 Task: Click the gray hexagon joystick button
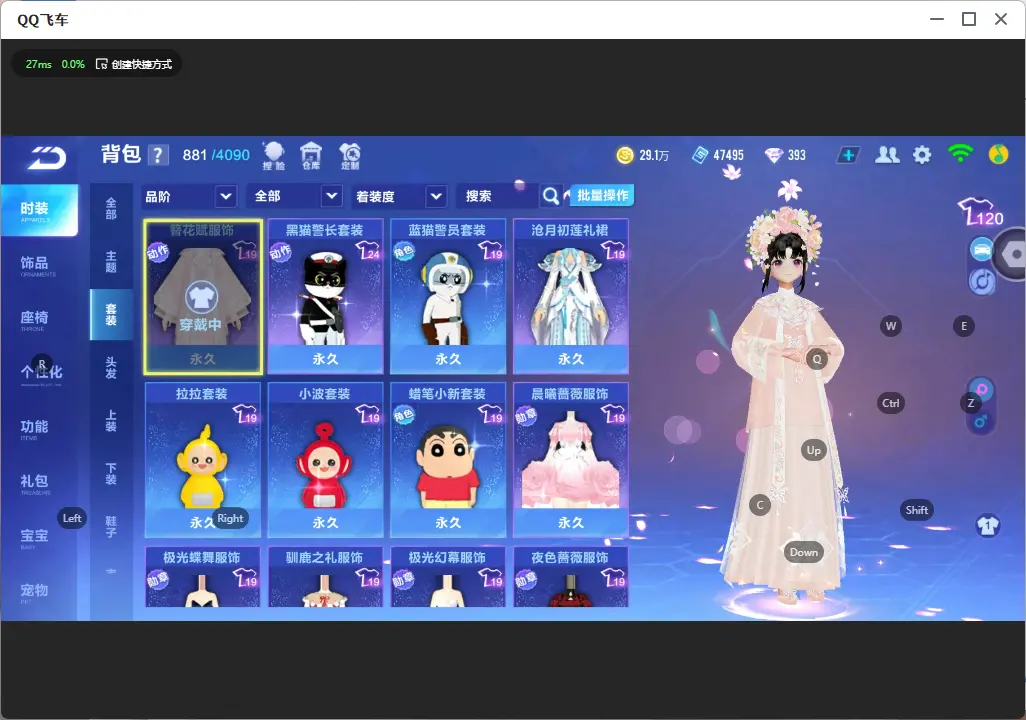[x=1013, y=254]
